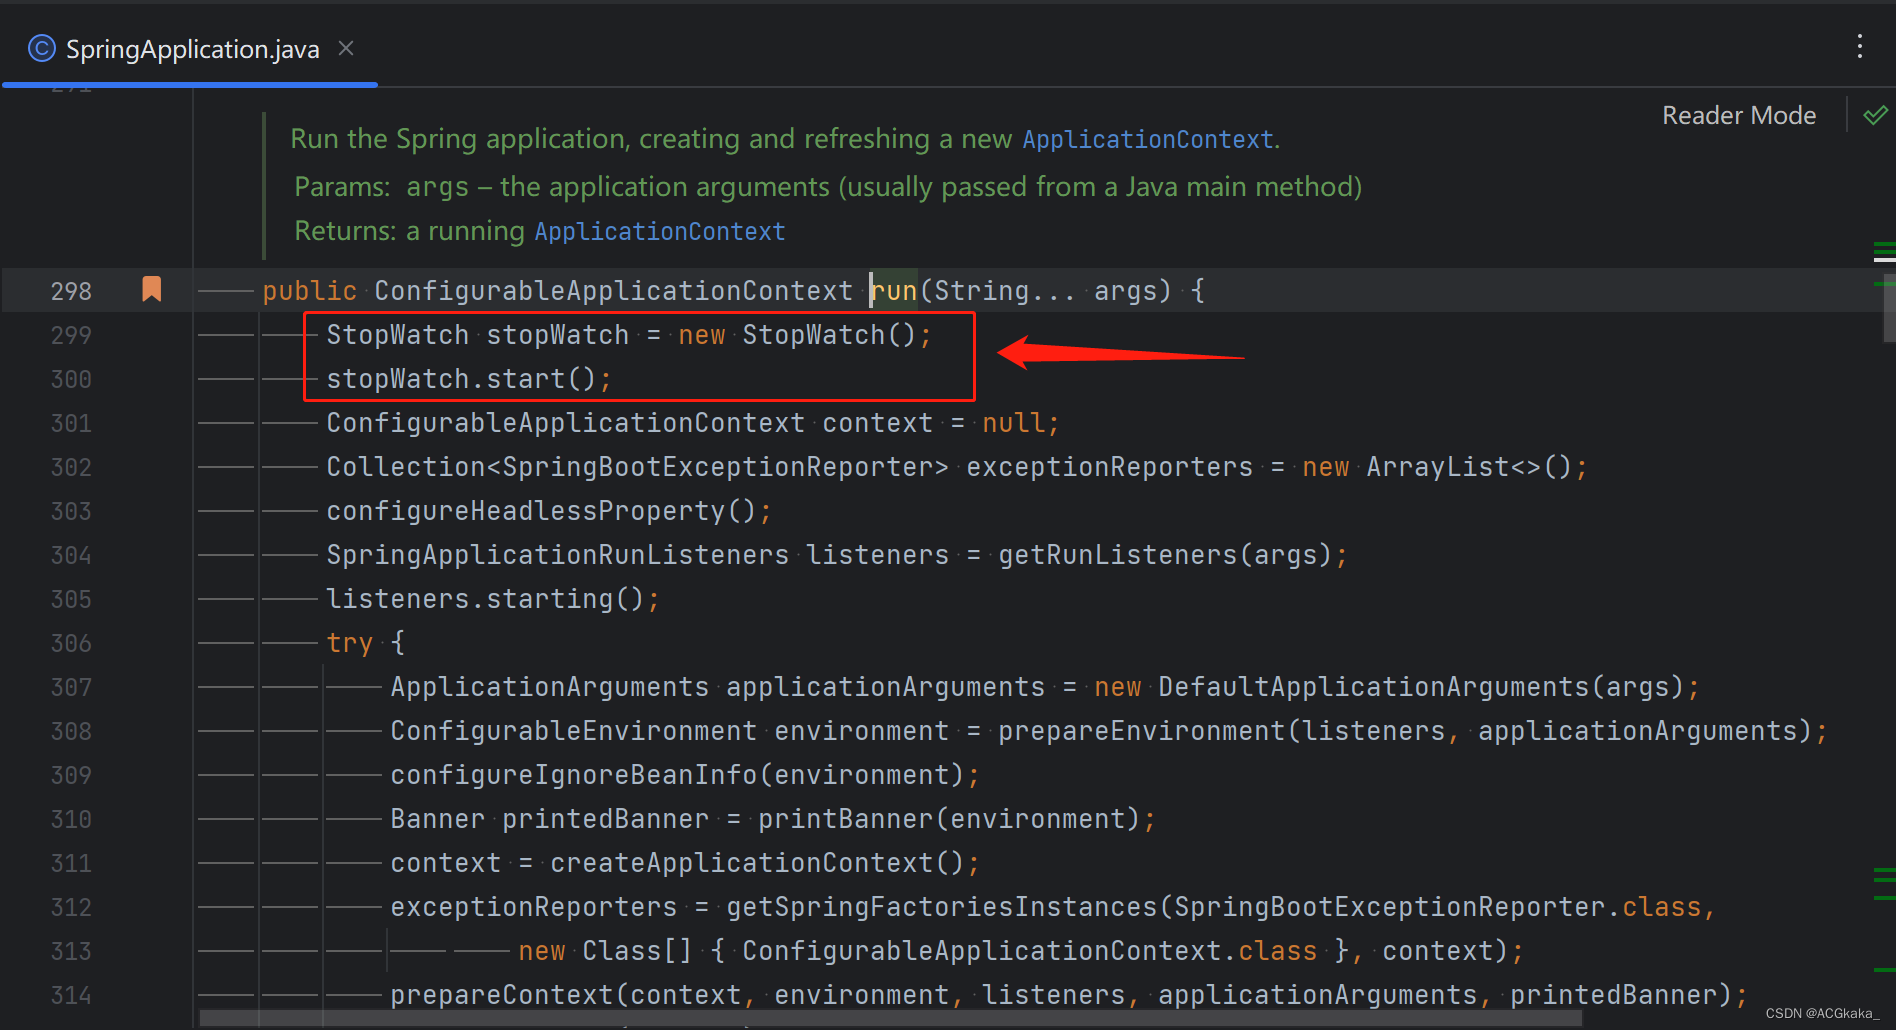Click the green inspections checkmark icon
The width and height of the screenshot is (1896, 1030).
pos(1875,116)
